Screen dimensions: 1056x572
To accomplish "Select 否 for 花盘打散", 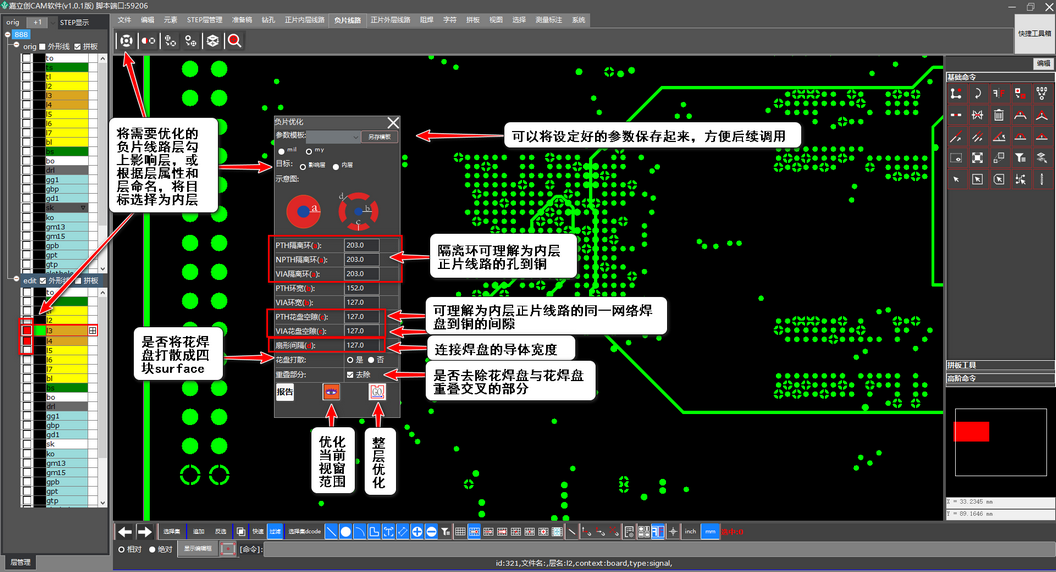I will [x=371, y=360].
